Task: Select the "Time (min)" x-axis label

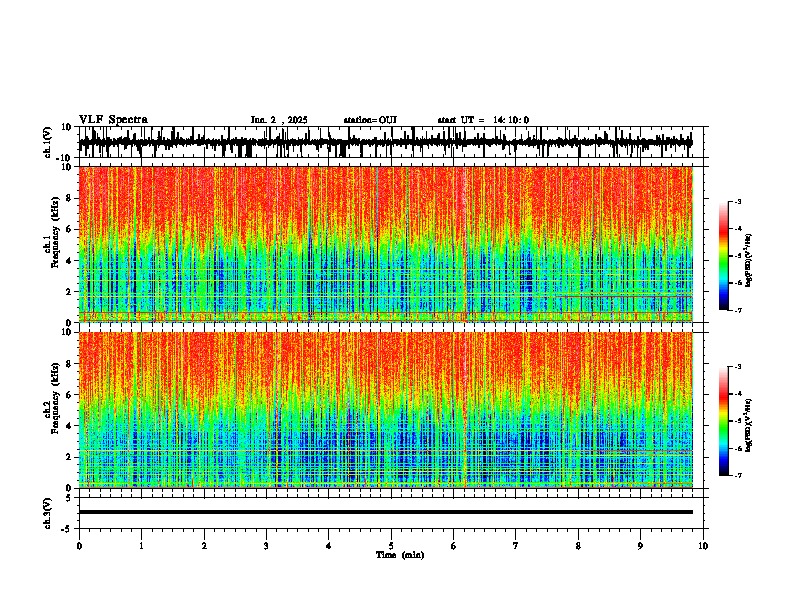Action: (x=400, y=555)
